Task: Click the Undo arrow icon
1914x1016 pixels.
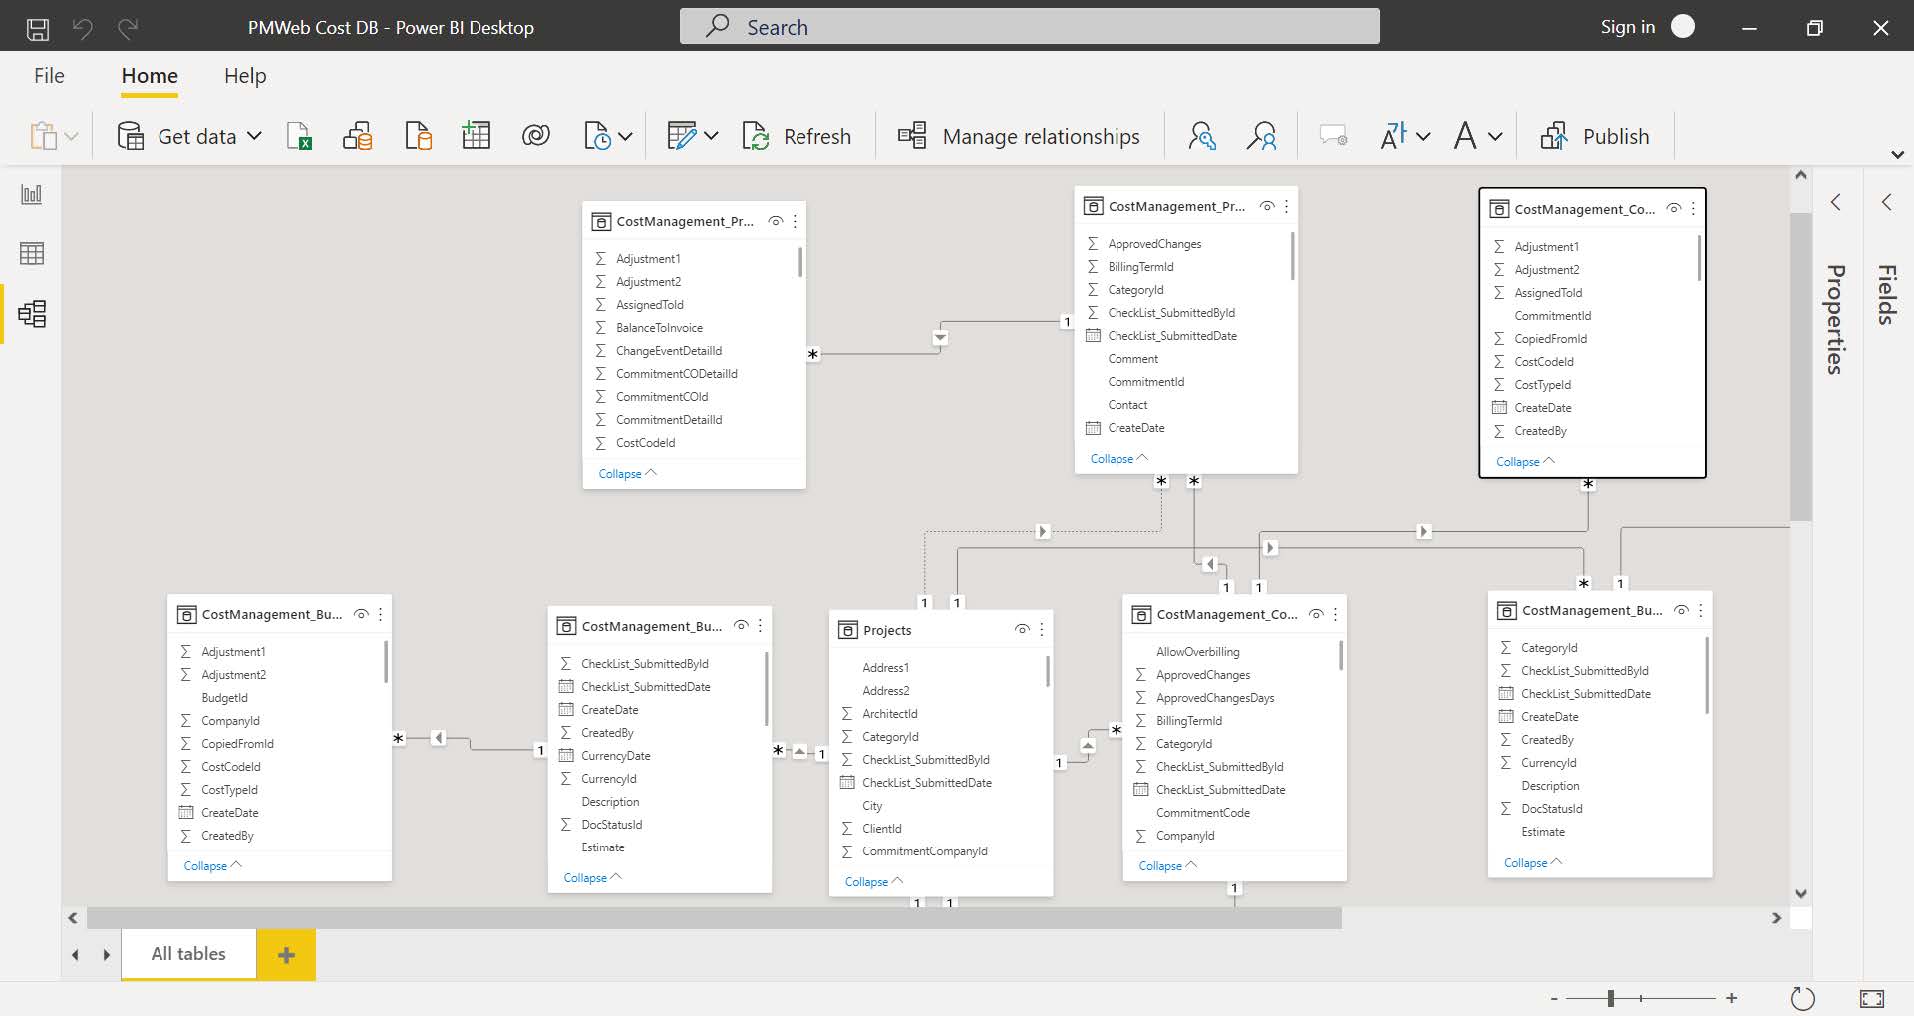Action: tap(83, 28)
